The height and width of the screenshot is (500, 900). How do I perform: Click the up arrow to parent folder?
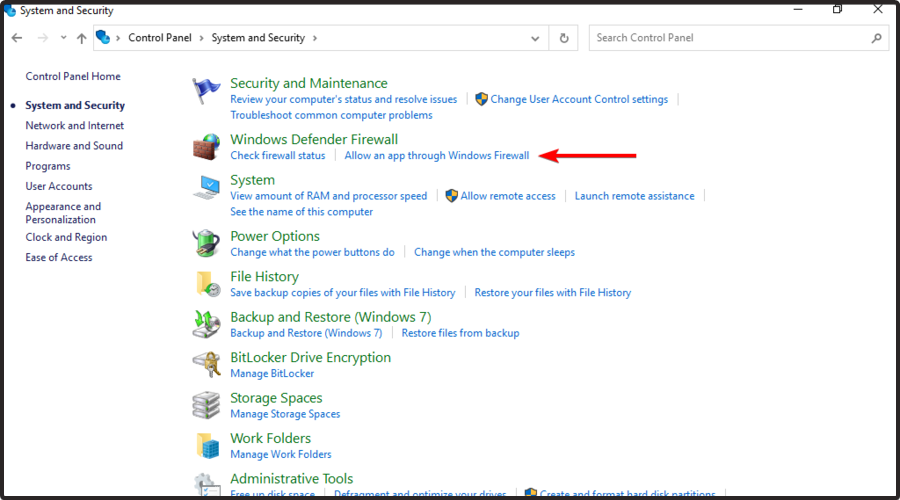click(82, 38)
